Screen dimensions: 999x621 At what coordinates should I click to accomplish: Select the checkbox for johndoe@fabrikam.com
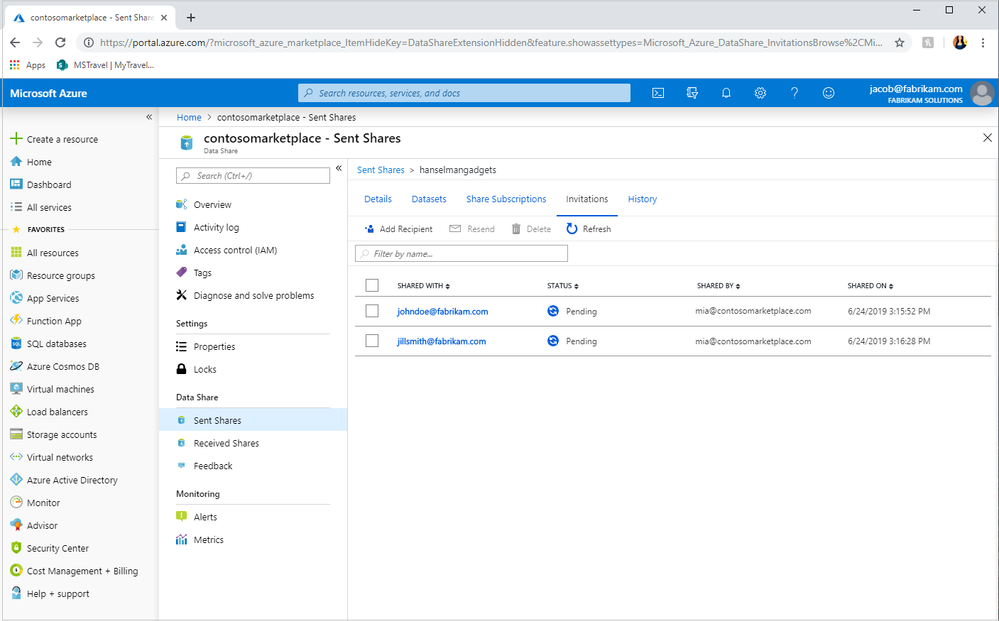[x=372, y=311]
